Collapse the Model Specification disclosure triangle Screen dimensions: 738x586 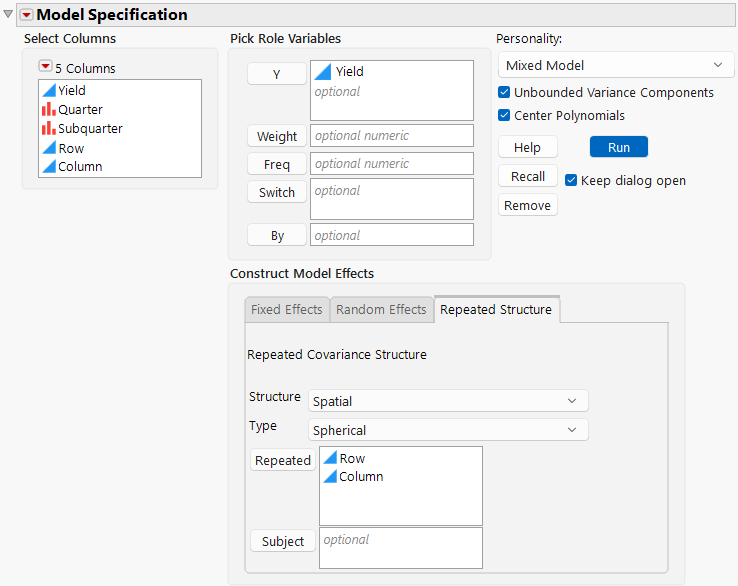[8, 14]
